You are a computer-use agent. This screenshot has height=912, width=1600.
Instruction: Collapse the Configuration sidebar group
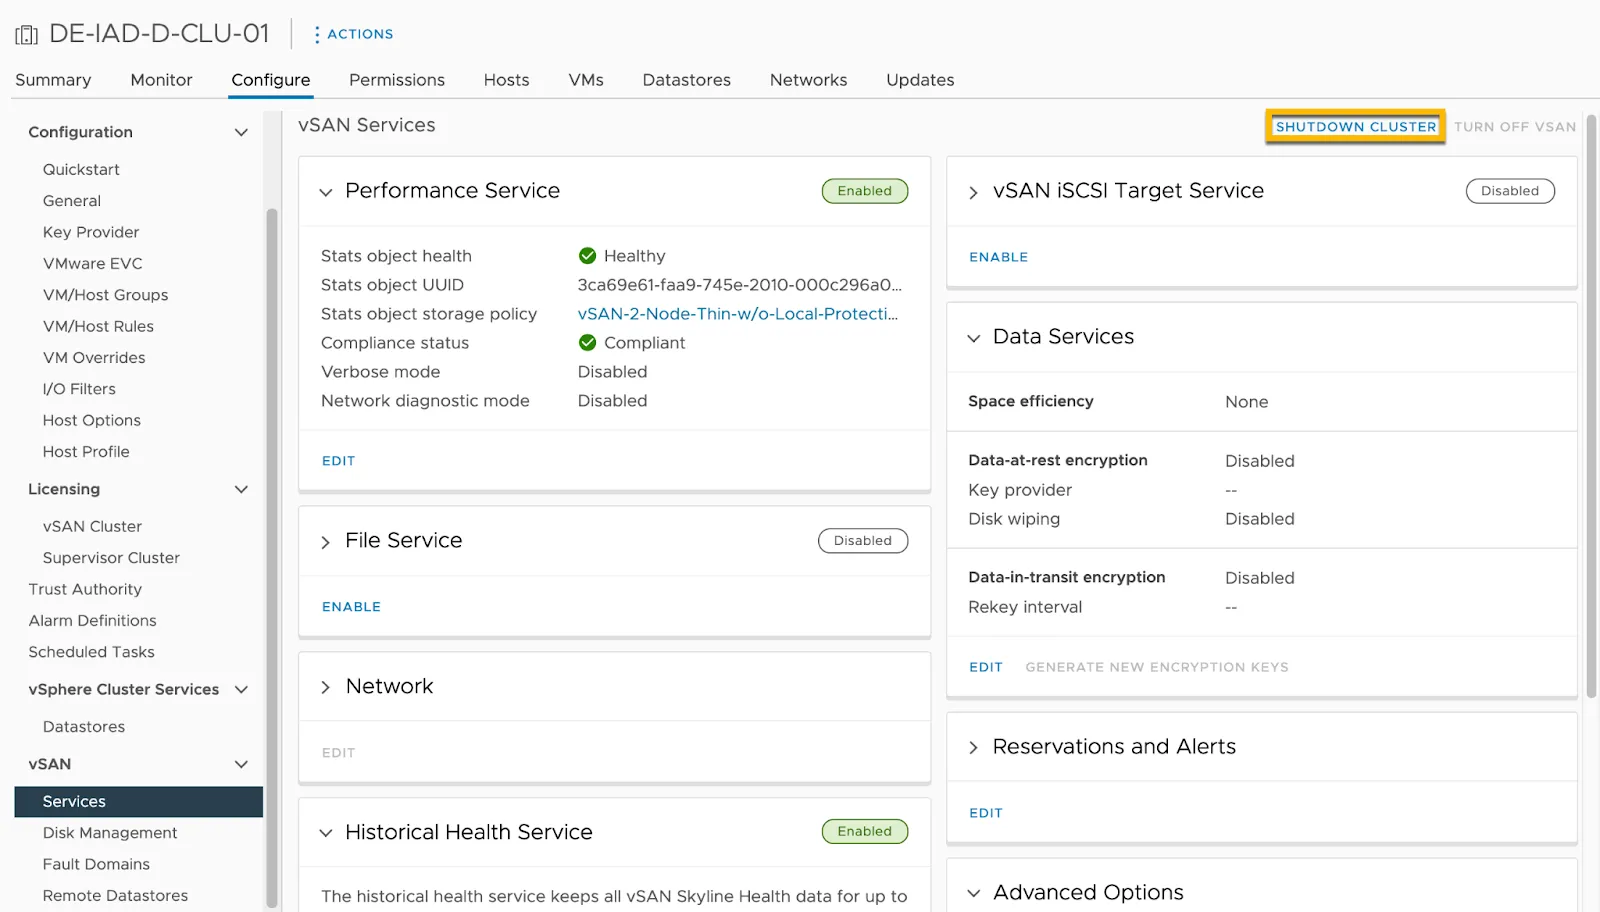tap(241, 132)
